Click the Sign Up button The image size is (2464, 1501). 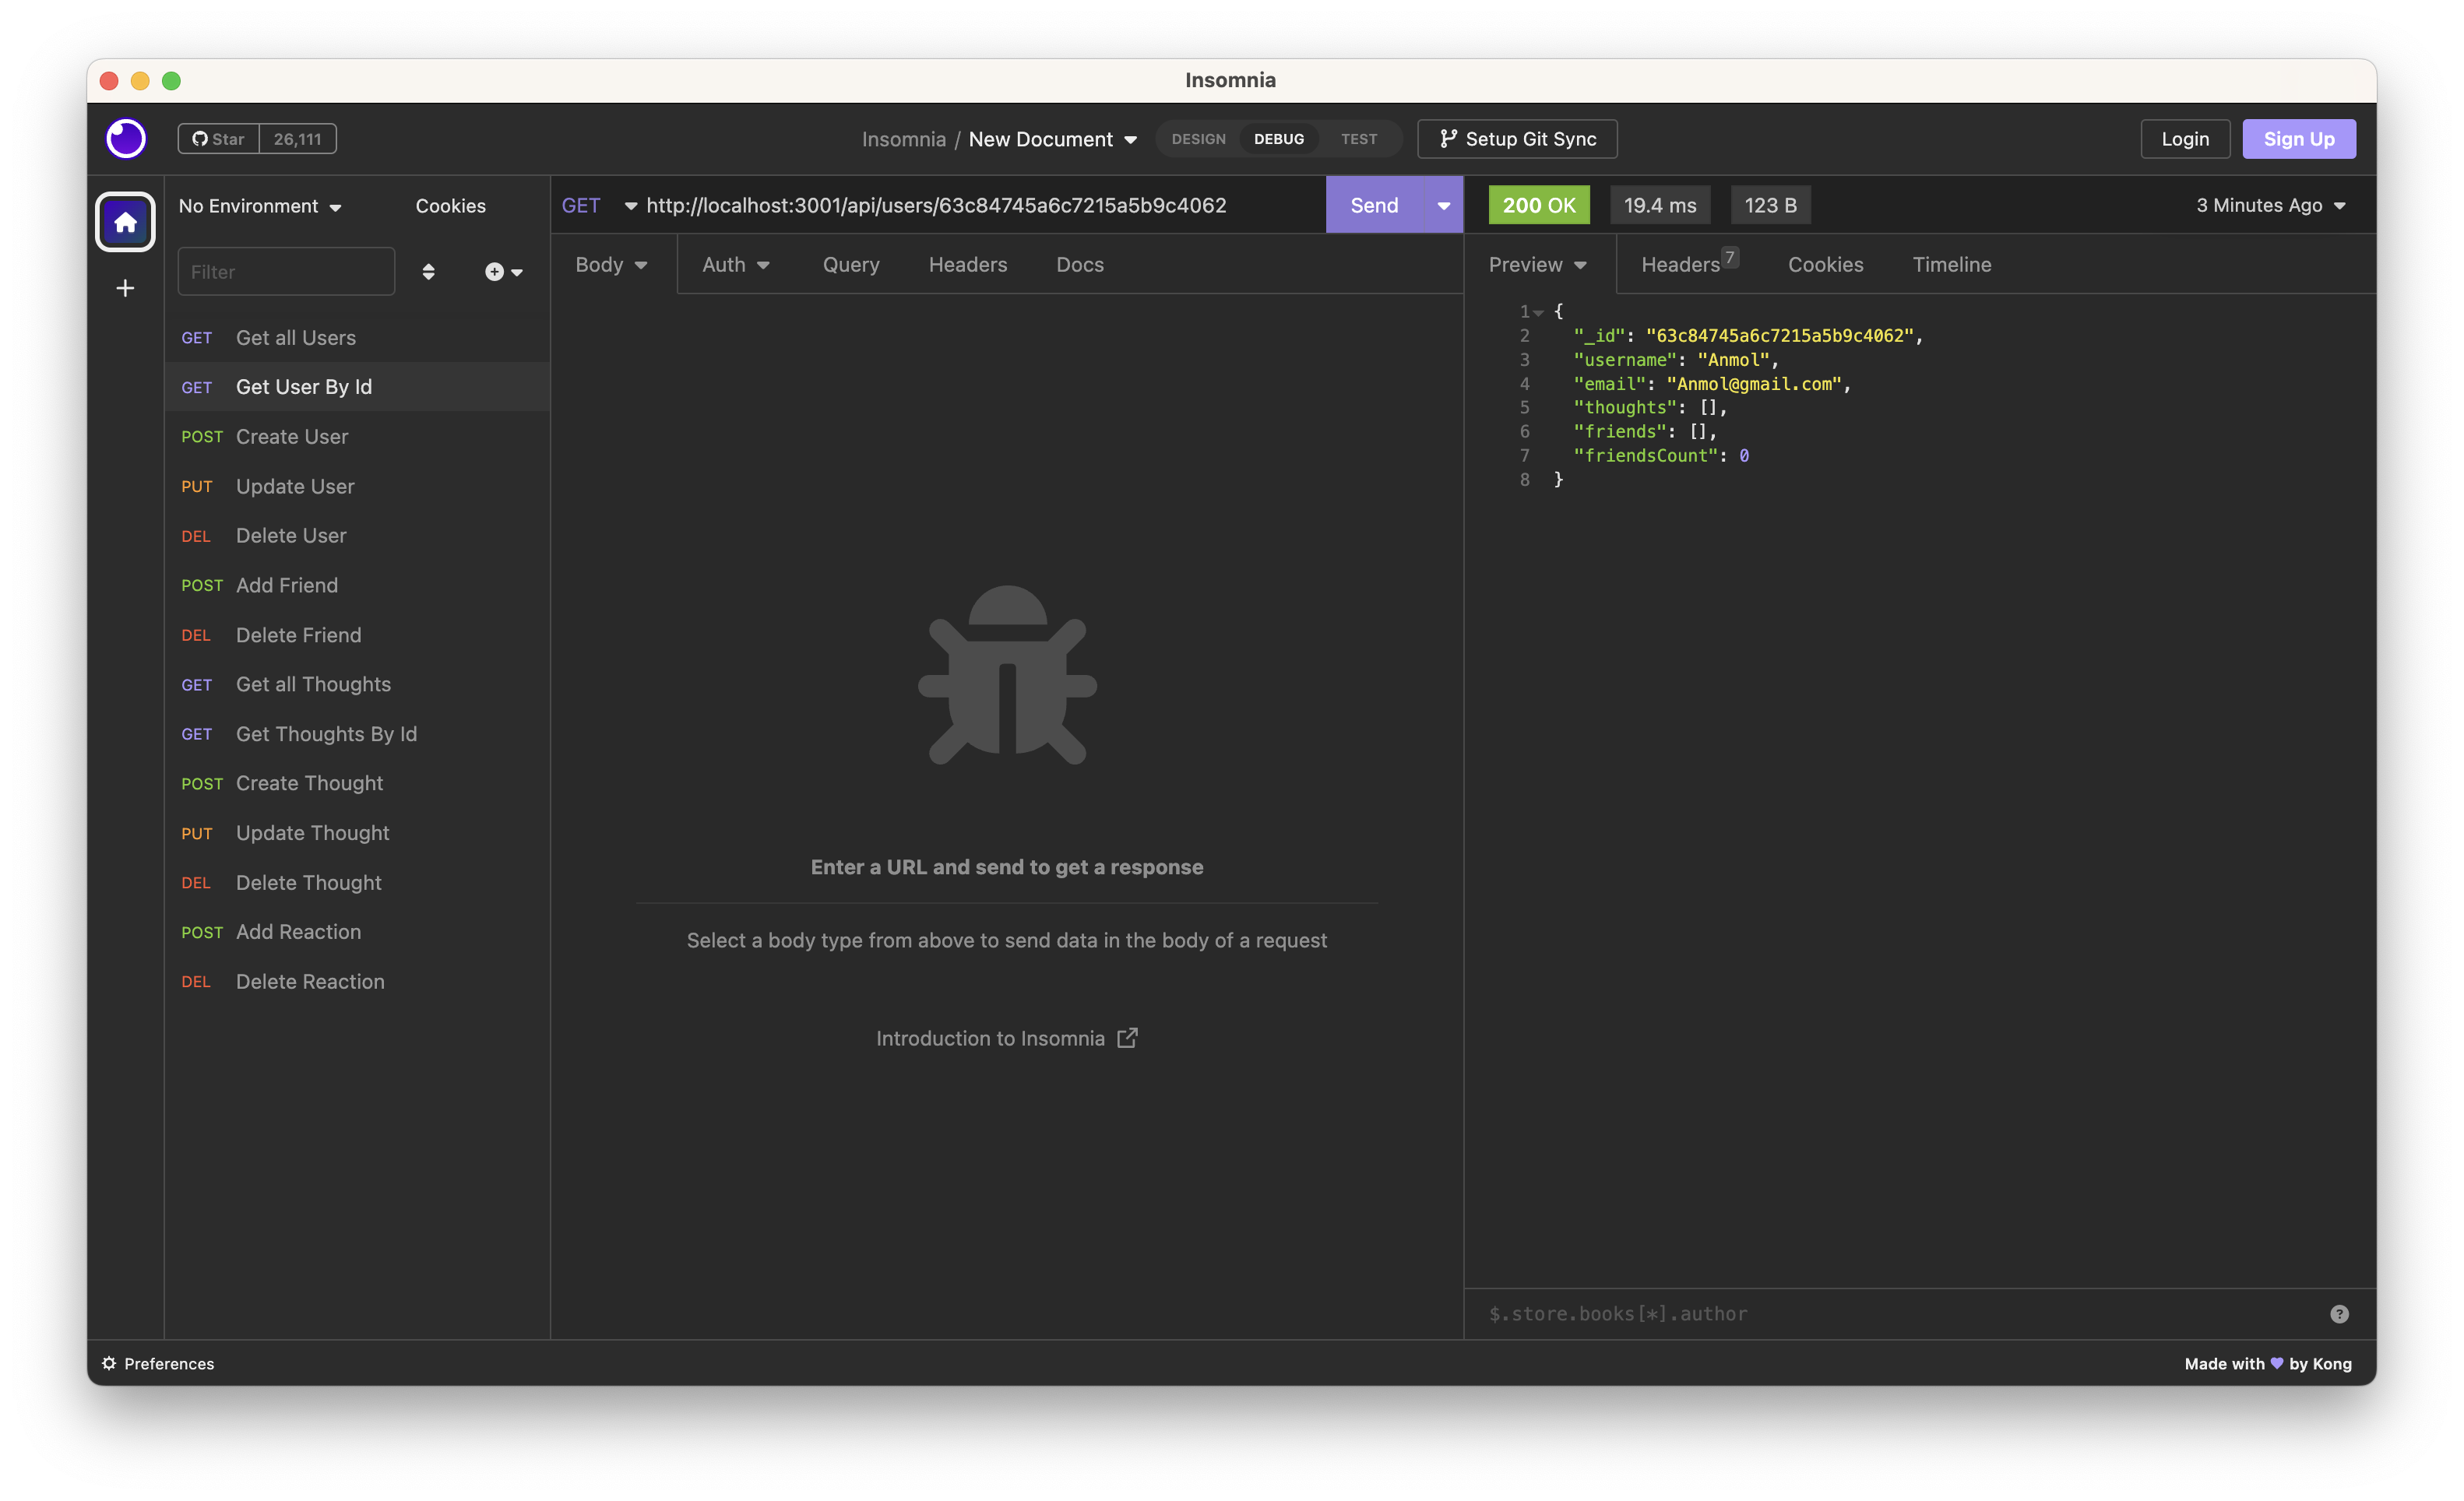click(2299, 139)
